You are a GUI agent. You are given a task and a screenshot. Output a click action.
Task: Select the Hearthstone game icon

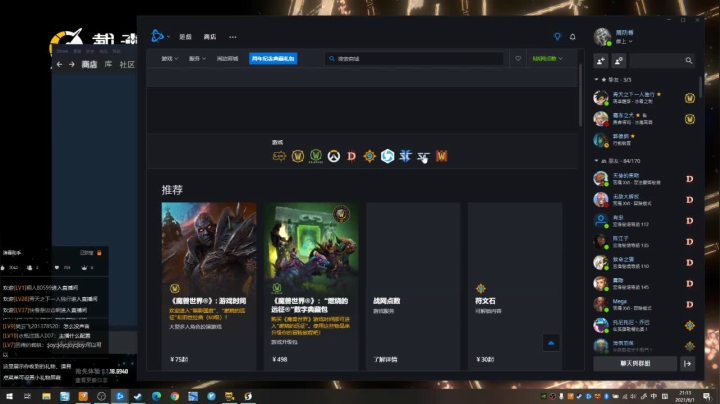369,157
